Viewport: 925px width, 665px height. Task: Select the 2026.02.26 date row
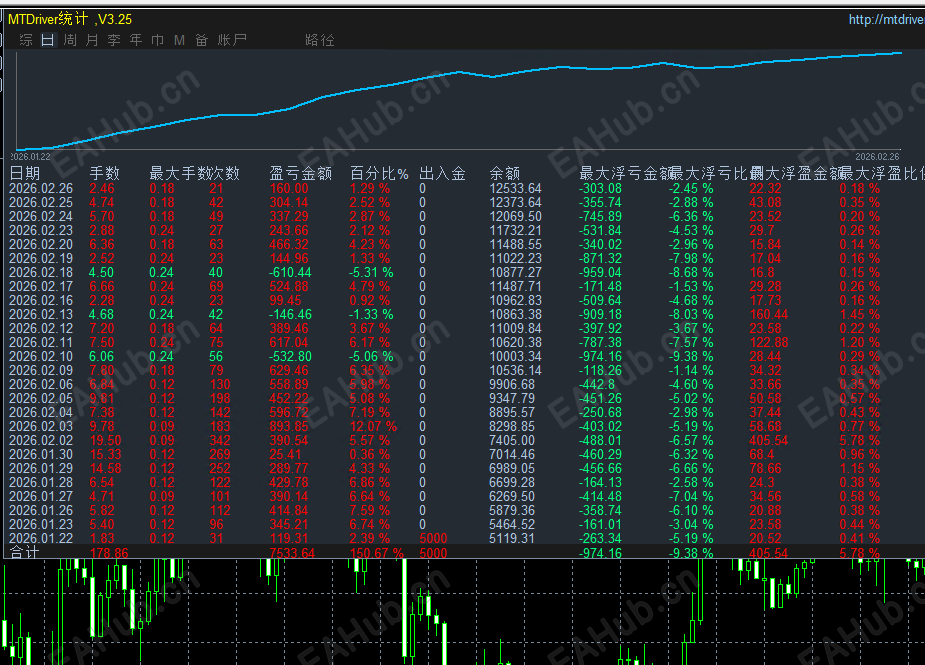tap(41, 189)
